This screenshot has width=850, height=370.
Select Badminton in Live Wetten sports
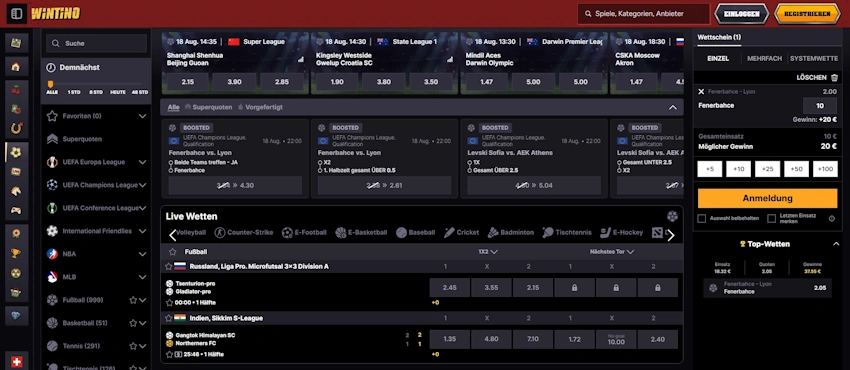pyautogui.click(x=511, y=232)
